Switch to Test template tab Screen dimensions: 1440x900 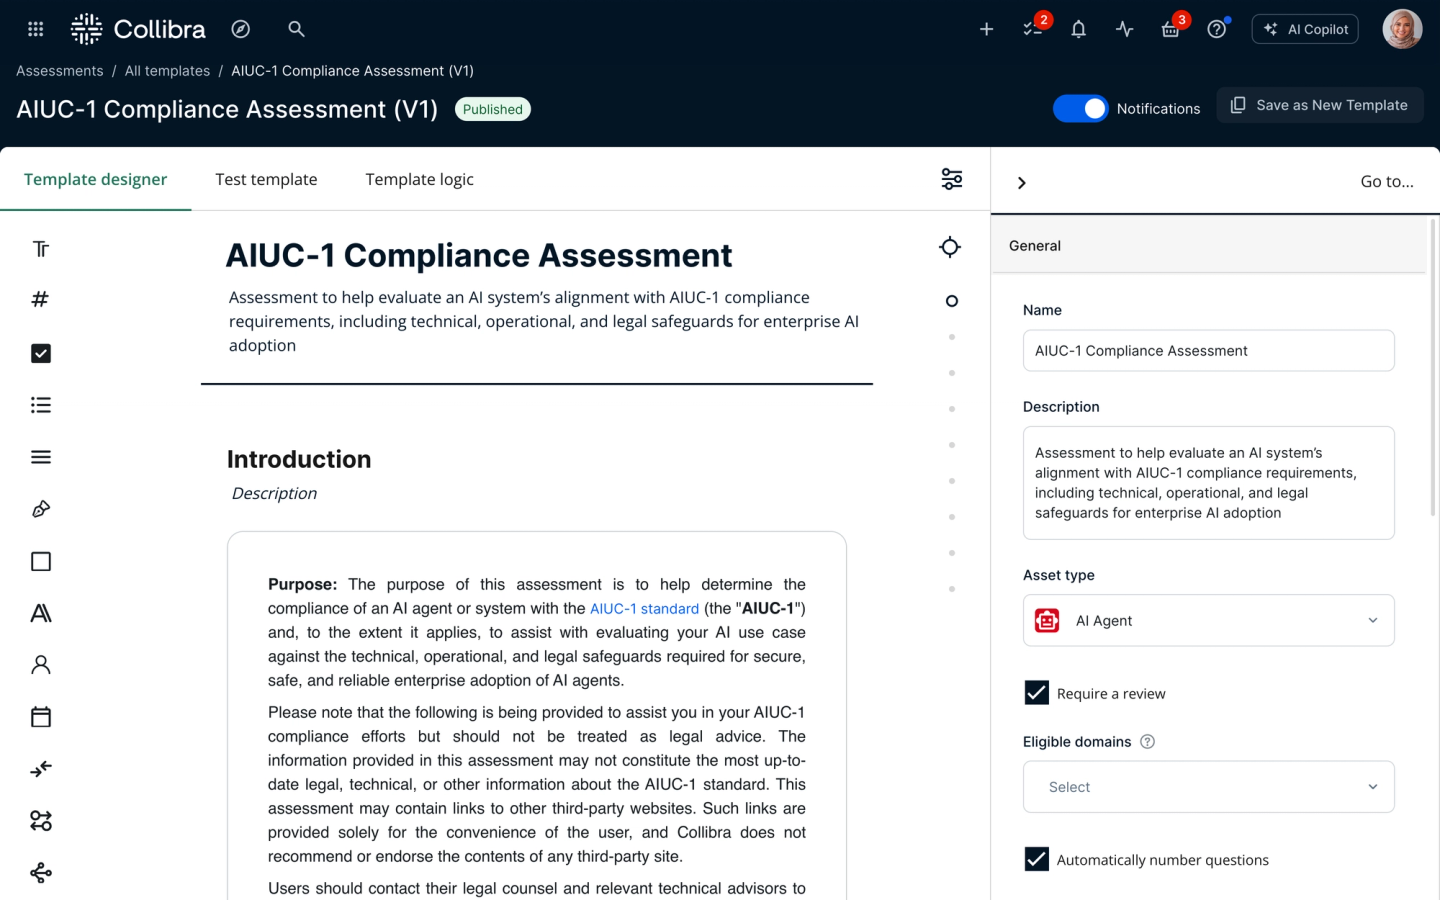pos(266,179)
